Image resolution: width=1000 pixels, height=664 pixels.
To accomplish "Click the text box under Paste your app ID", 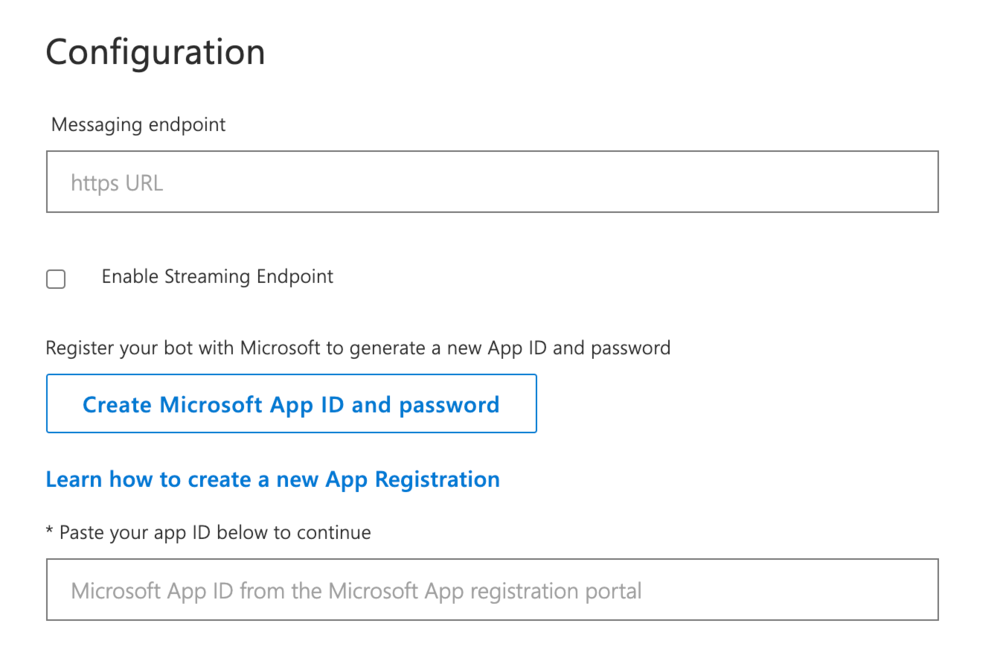I will pyautogui.click(x=492, y=590).
